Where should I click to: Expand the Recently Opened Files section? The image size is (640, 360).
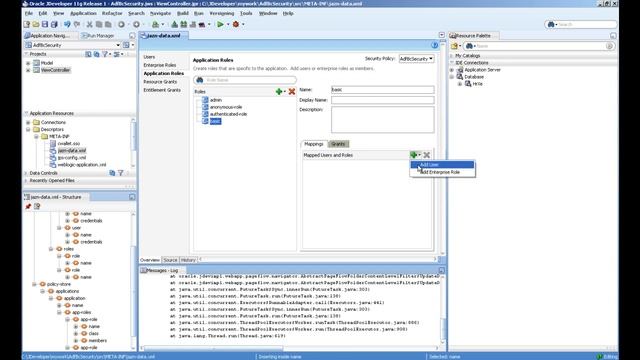coord(26,180)
